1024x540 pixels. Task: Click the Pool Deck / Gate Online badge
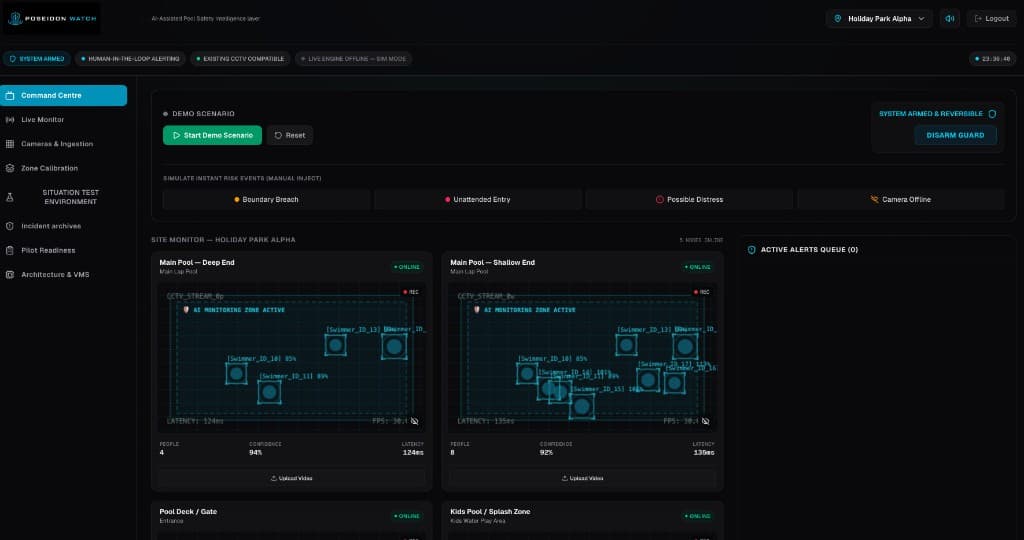[x=407, y=516]
